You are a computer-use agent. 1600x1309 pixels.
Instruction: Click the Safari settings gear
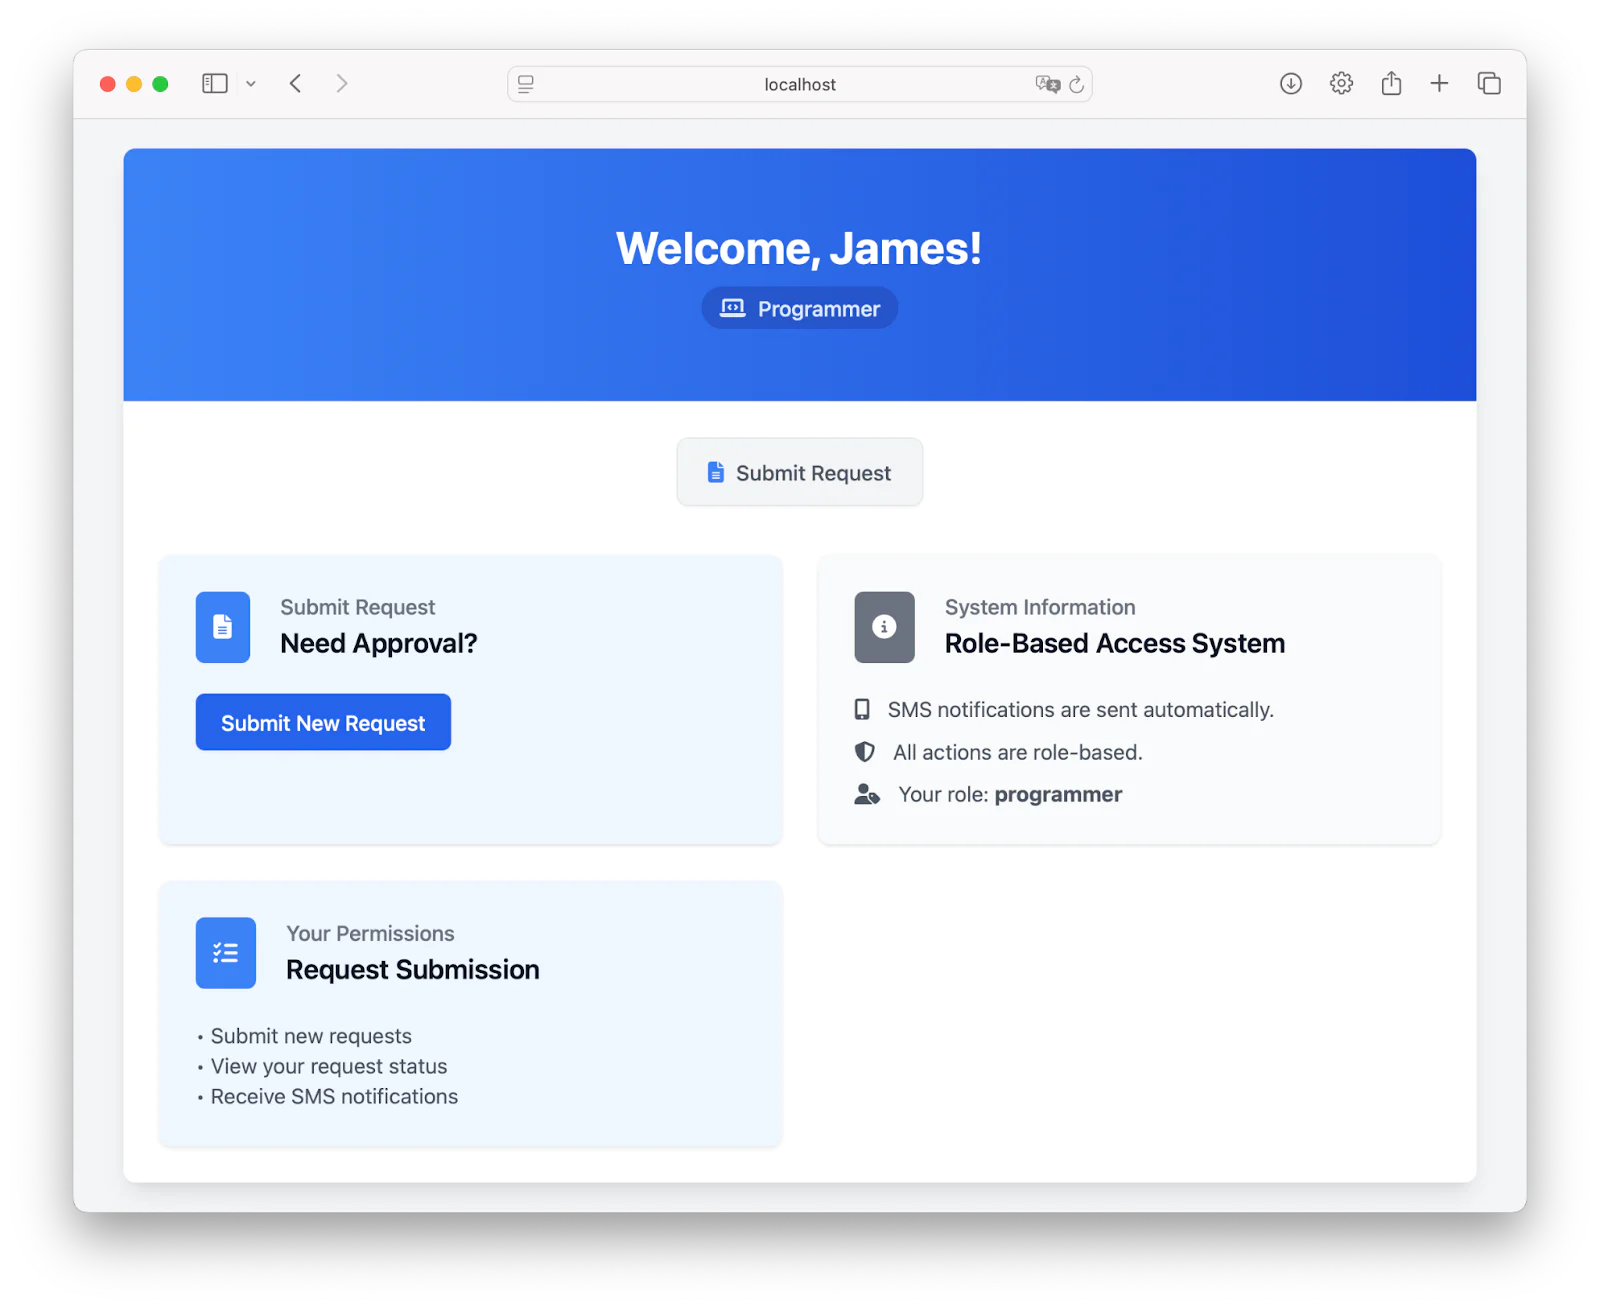(x=1340, y=83)
